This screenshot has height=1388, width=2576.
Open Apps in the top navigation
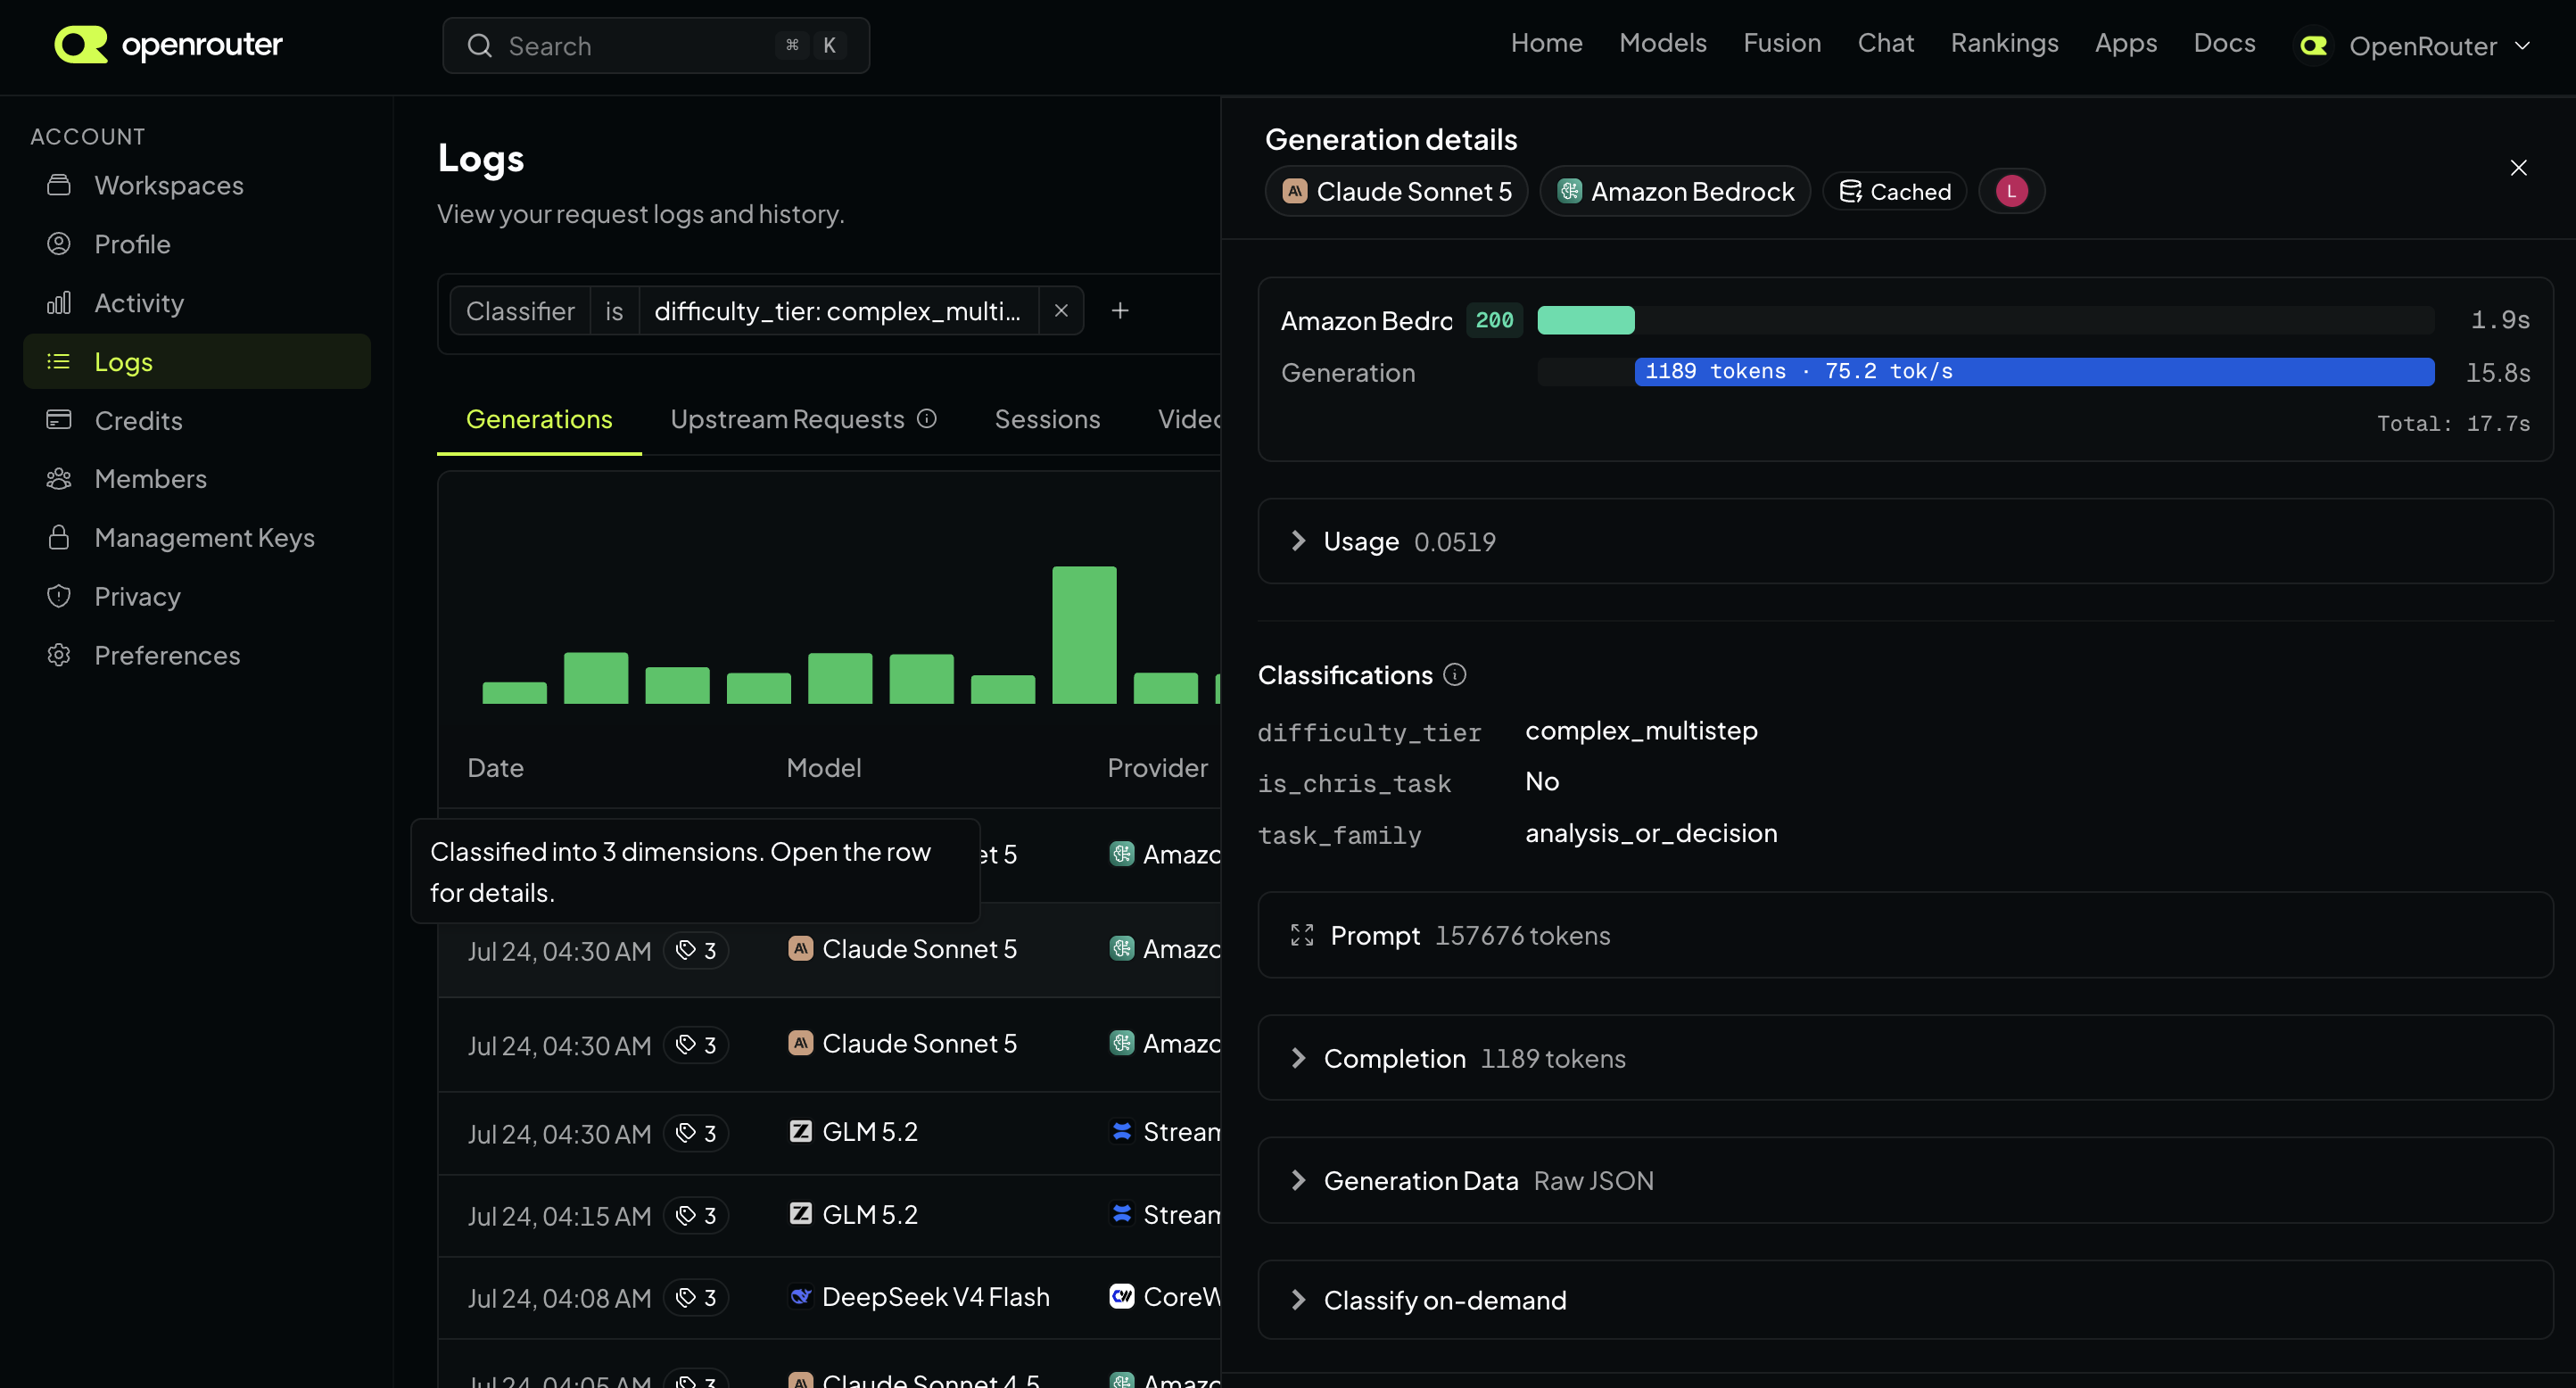[2125, 43]
